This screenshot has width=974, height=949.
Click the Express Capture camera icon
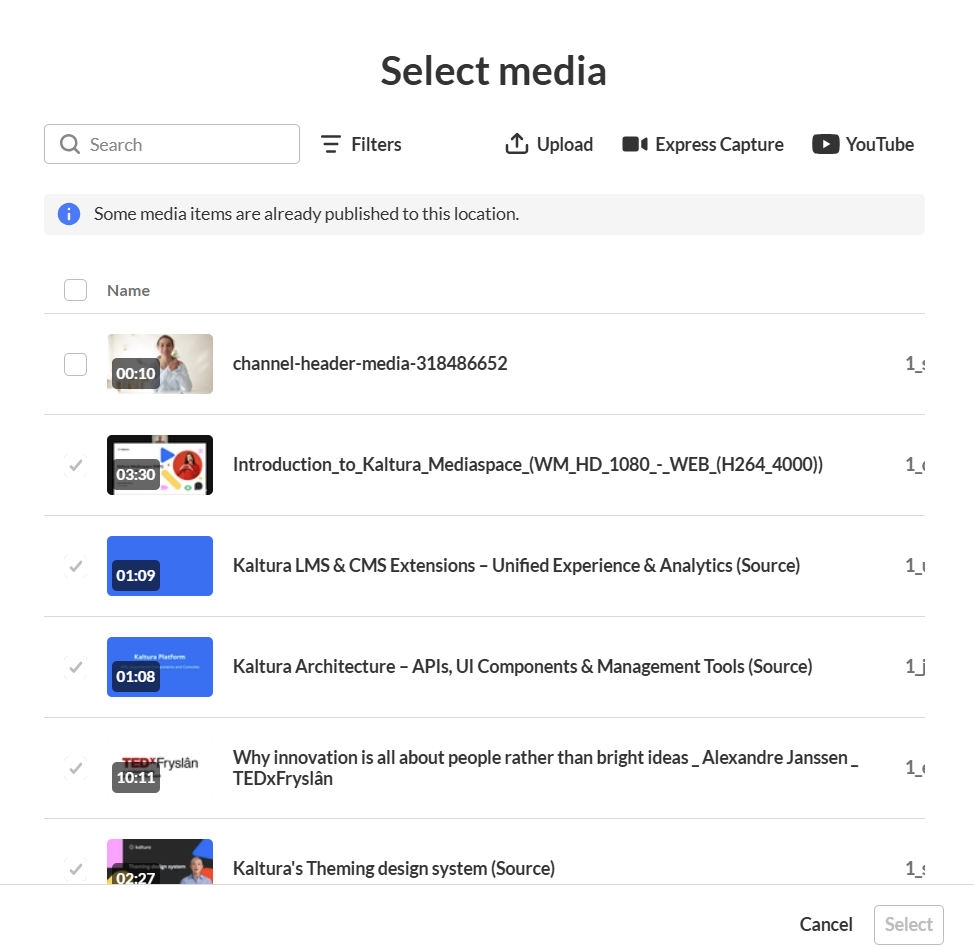pos(635,144)
